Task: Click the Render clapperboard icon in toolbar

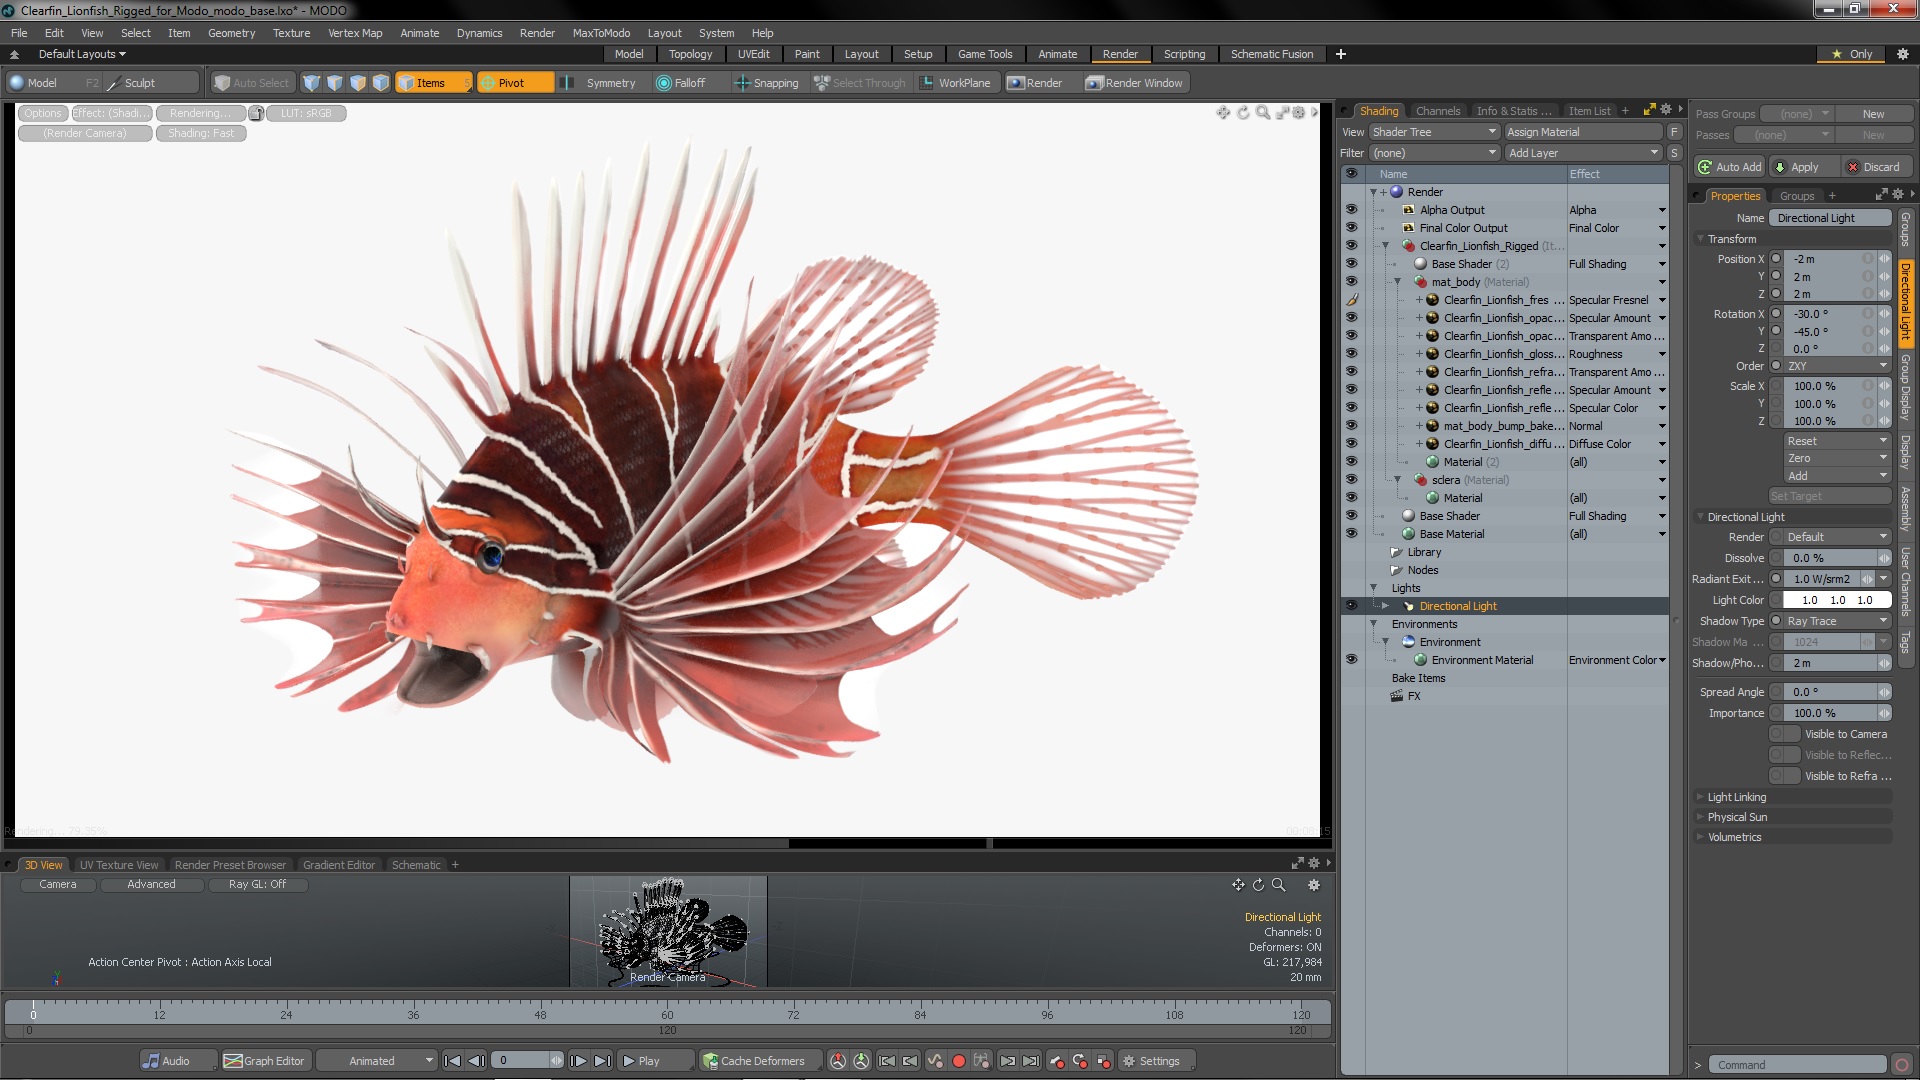Action: (1016, 83)
